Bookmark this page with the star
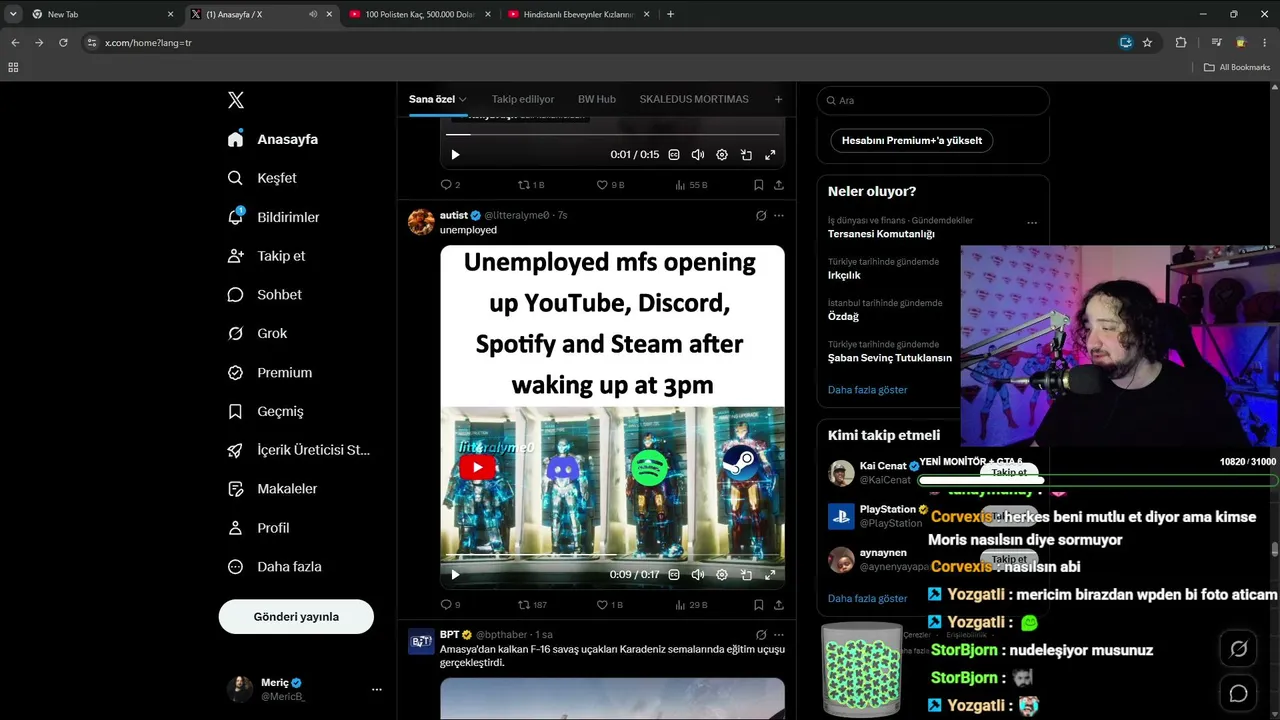 coord(1147,43)
